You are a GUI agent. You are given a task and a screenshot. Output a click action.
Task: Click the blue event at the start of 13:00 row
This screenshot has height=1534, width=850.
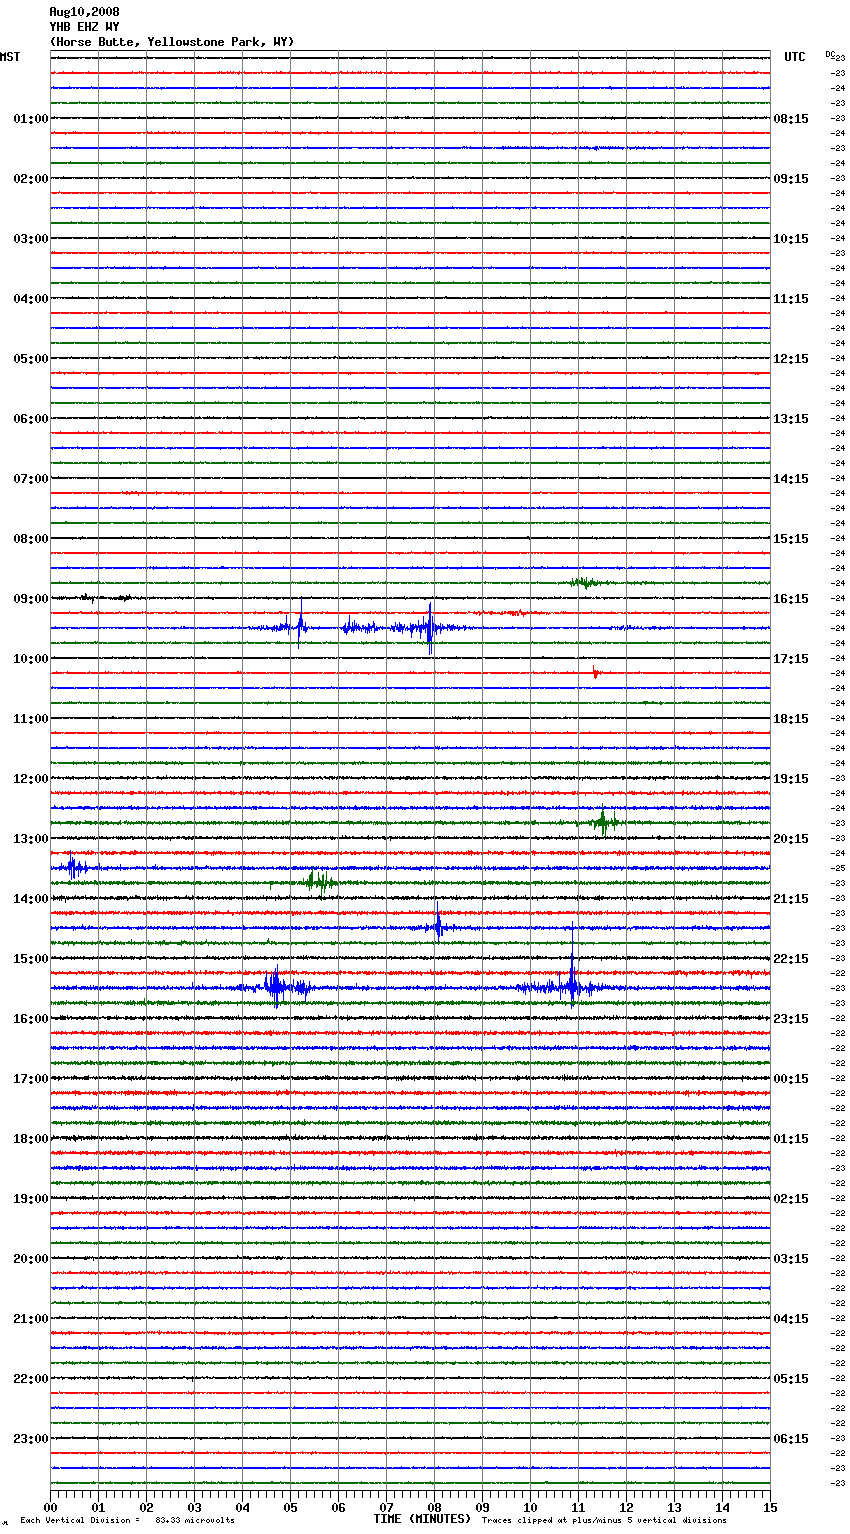click(x=72, y=867)
